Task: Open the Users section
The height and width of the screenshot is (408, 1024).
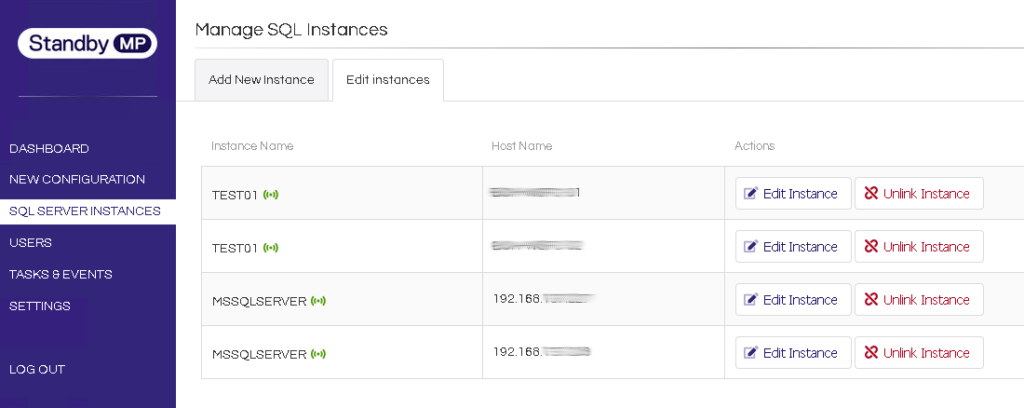Action: [x=30, y=243]
